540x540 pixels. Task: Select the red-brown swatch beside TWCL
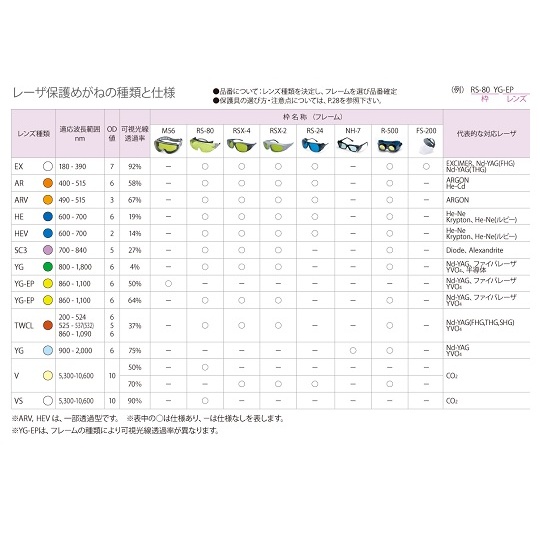pyautogui.click(x=48, y=325)
